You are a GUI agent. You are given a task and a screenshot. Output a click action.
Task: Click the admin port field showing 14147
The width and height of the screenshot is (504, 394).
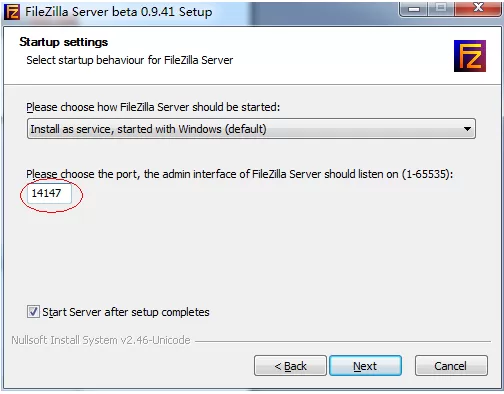49,193
